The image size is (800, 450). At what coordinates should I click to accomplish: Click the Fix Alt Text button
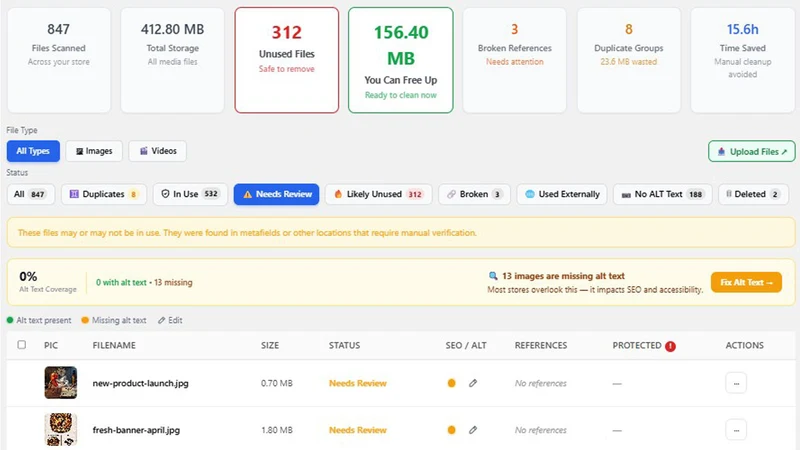point(746,282)
